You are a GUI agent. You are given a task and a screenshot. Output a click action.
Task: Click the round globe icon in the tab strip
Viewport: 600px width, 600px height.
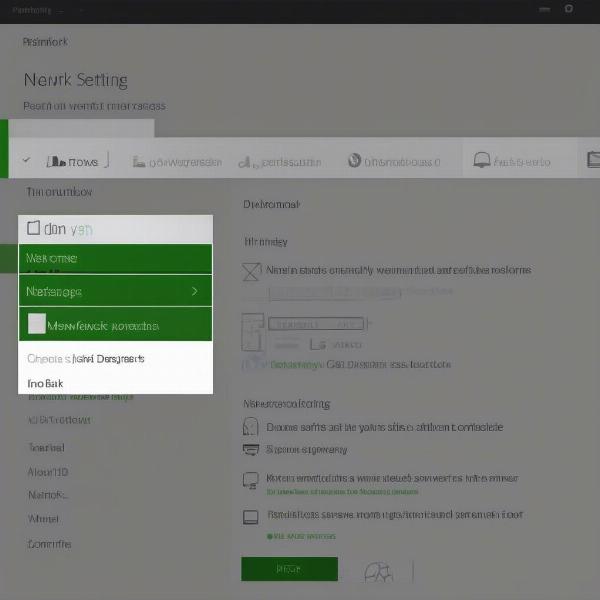coord(354,160)
